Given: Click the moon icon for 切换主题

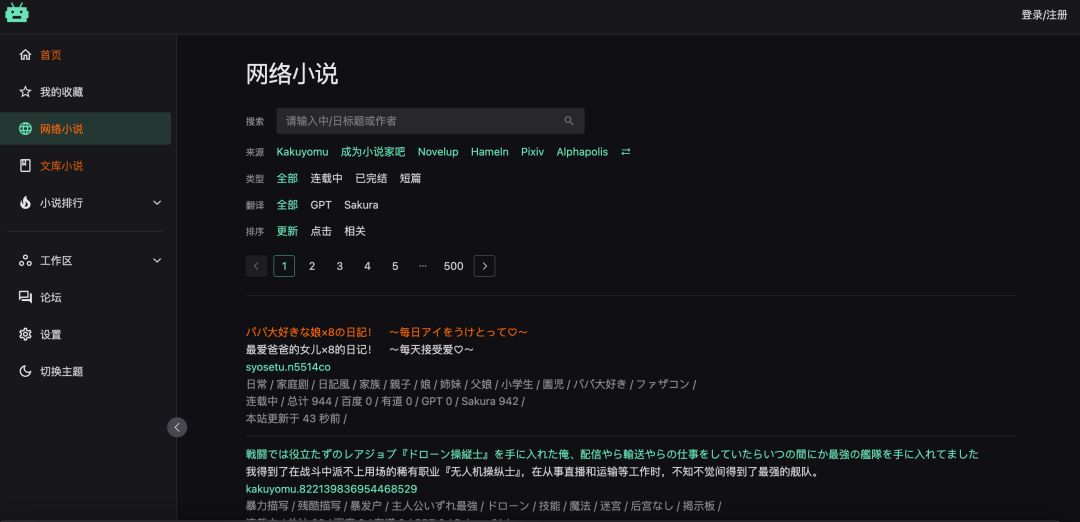Looking at the screenshot, I should [x=25, y=371].
